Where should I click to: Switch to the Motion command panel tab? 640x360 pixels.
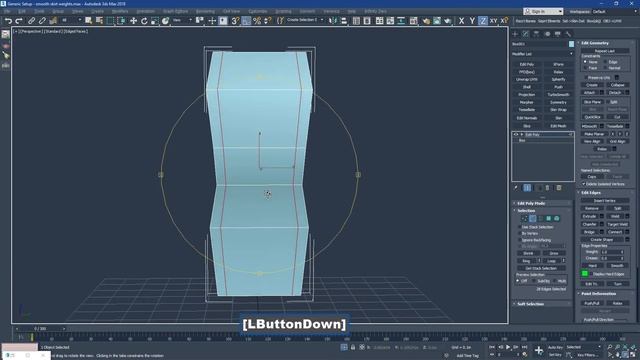click(547, 34)
